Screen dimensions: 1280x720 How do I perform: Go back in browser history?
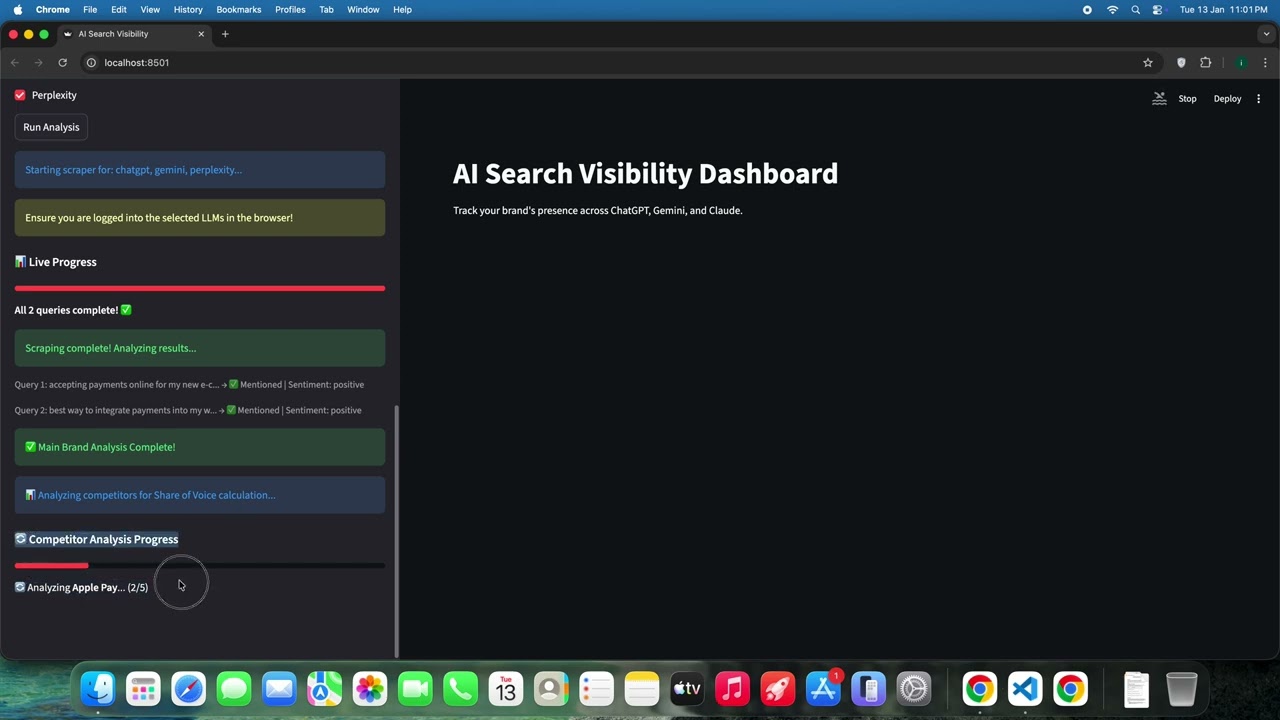(15, 63)
